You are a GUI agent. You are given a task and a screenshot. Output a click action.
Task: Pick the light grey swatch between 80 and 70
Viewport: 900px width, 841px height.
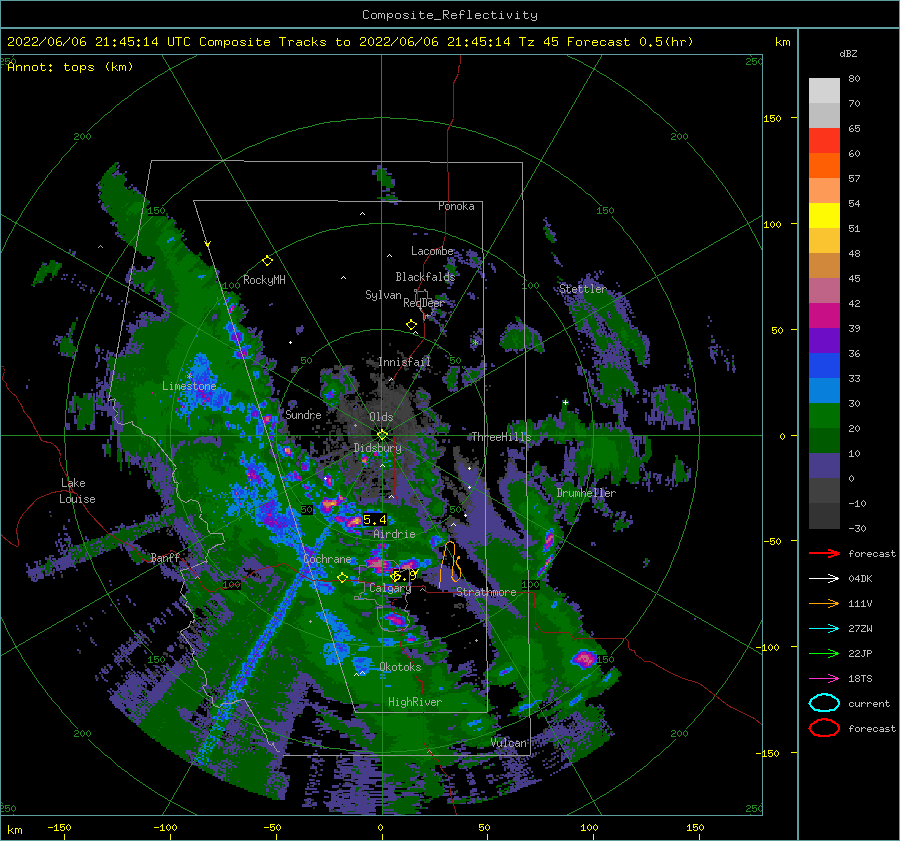(x=824, y=91)
